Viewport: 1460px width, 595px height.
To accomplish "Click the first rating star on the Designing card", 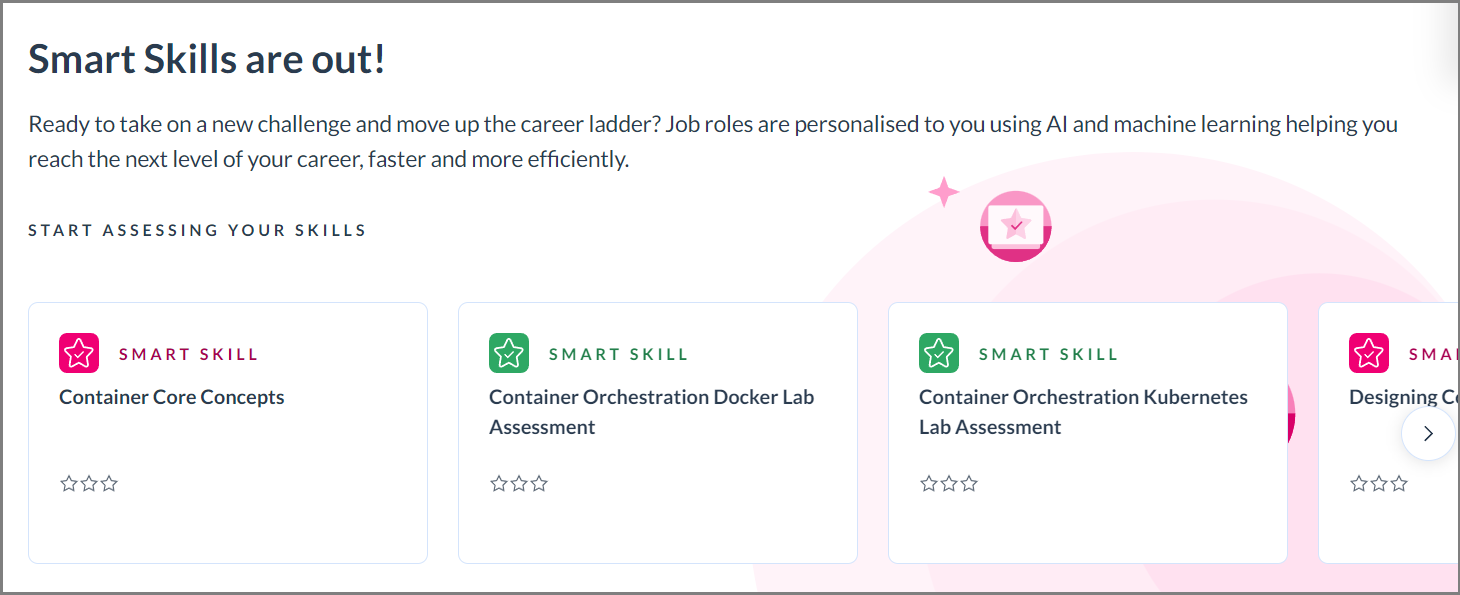I will coord(1358,482).
